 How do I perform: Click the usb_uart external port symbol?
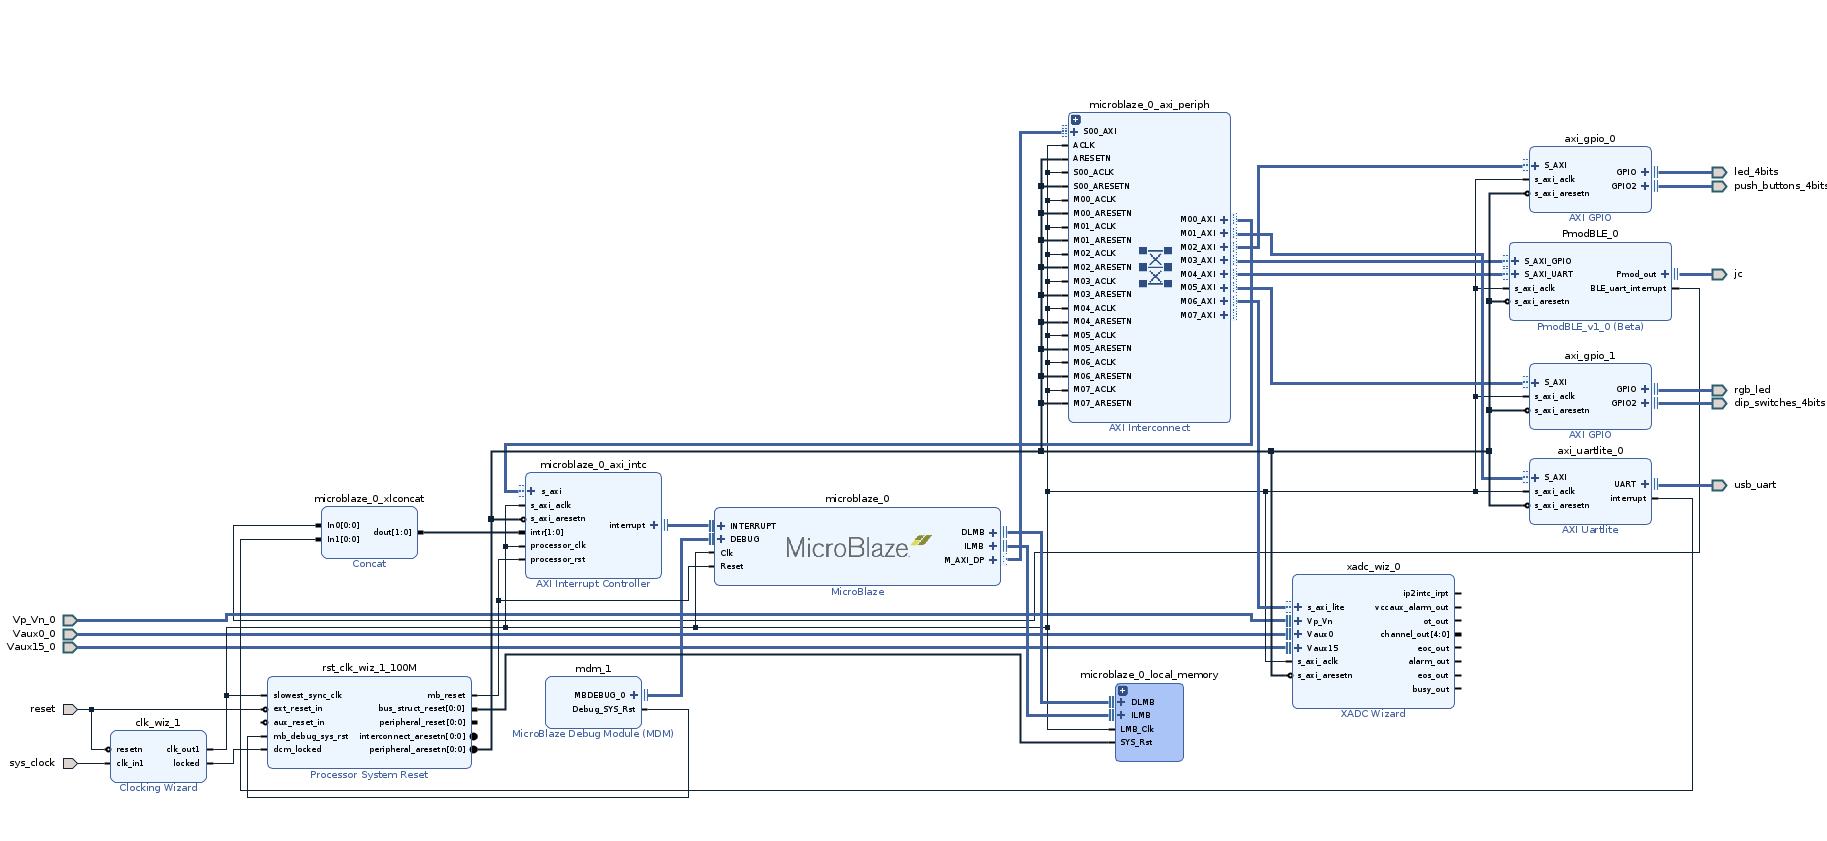coord(1718,485)
